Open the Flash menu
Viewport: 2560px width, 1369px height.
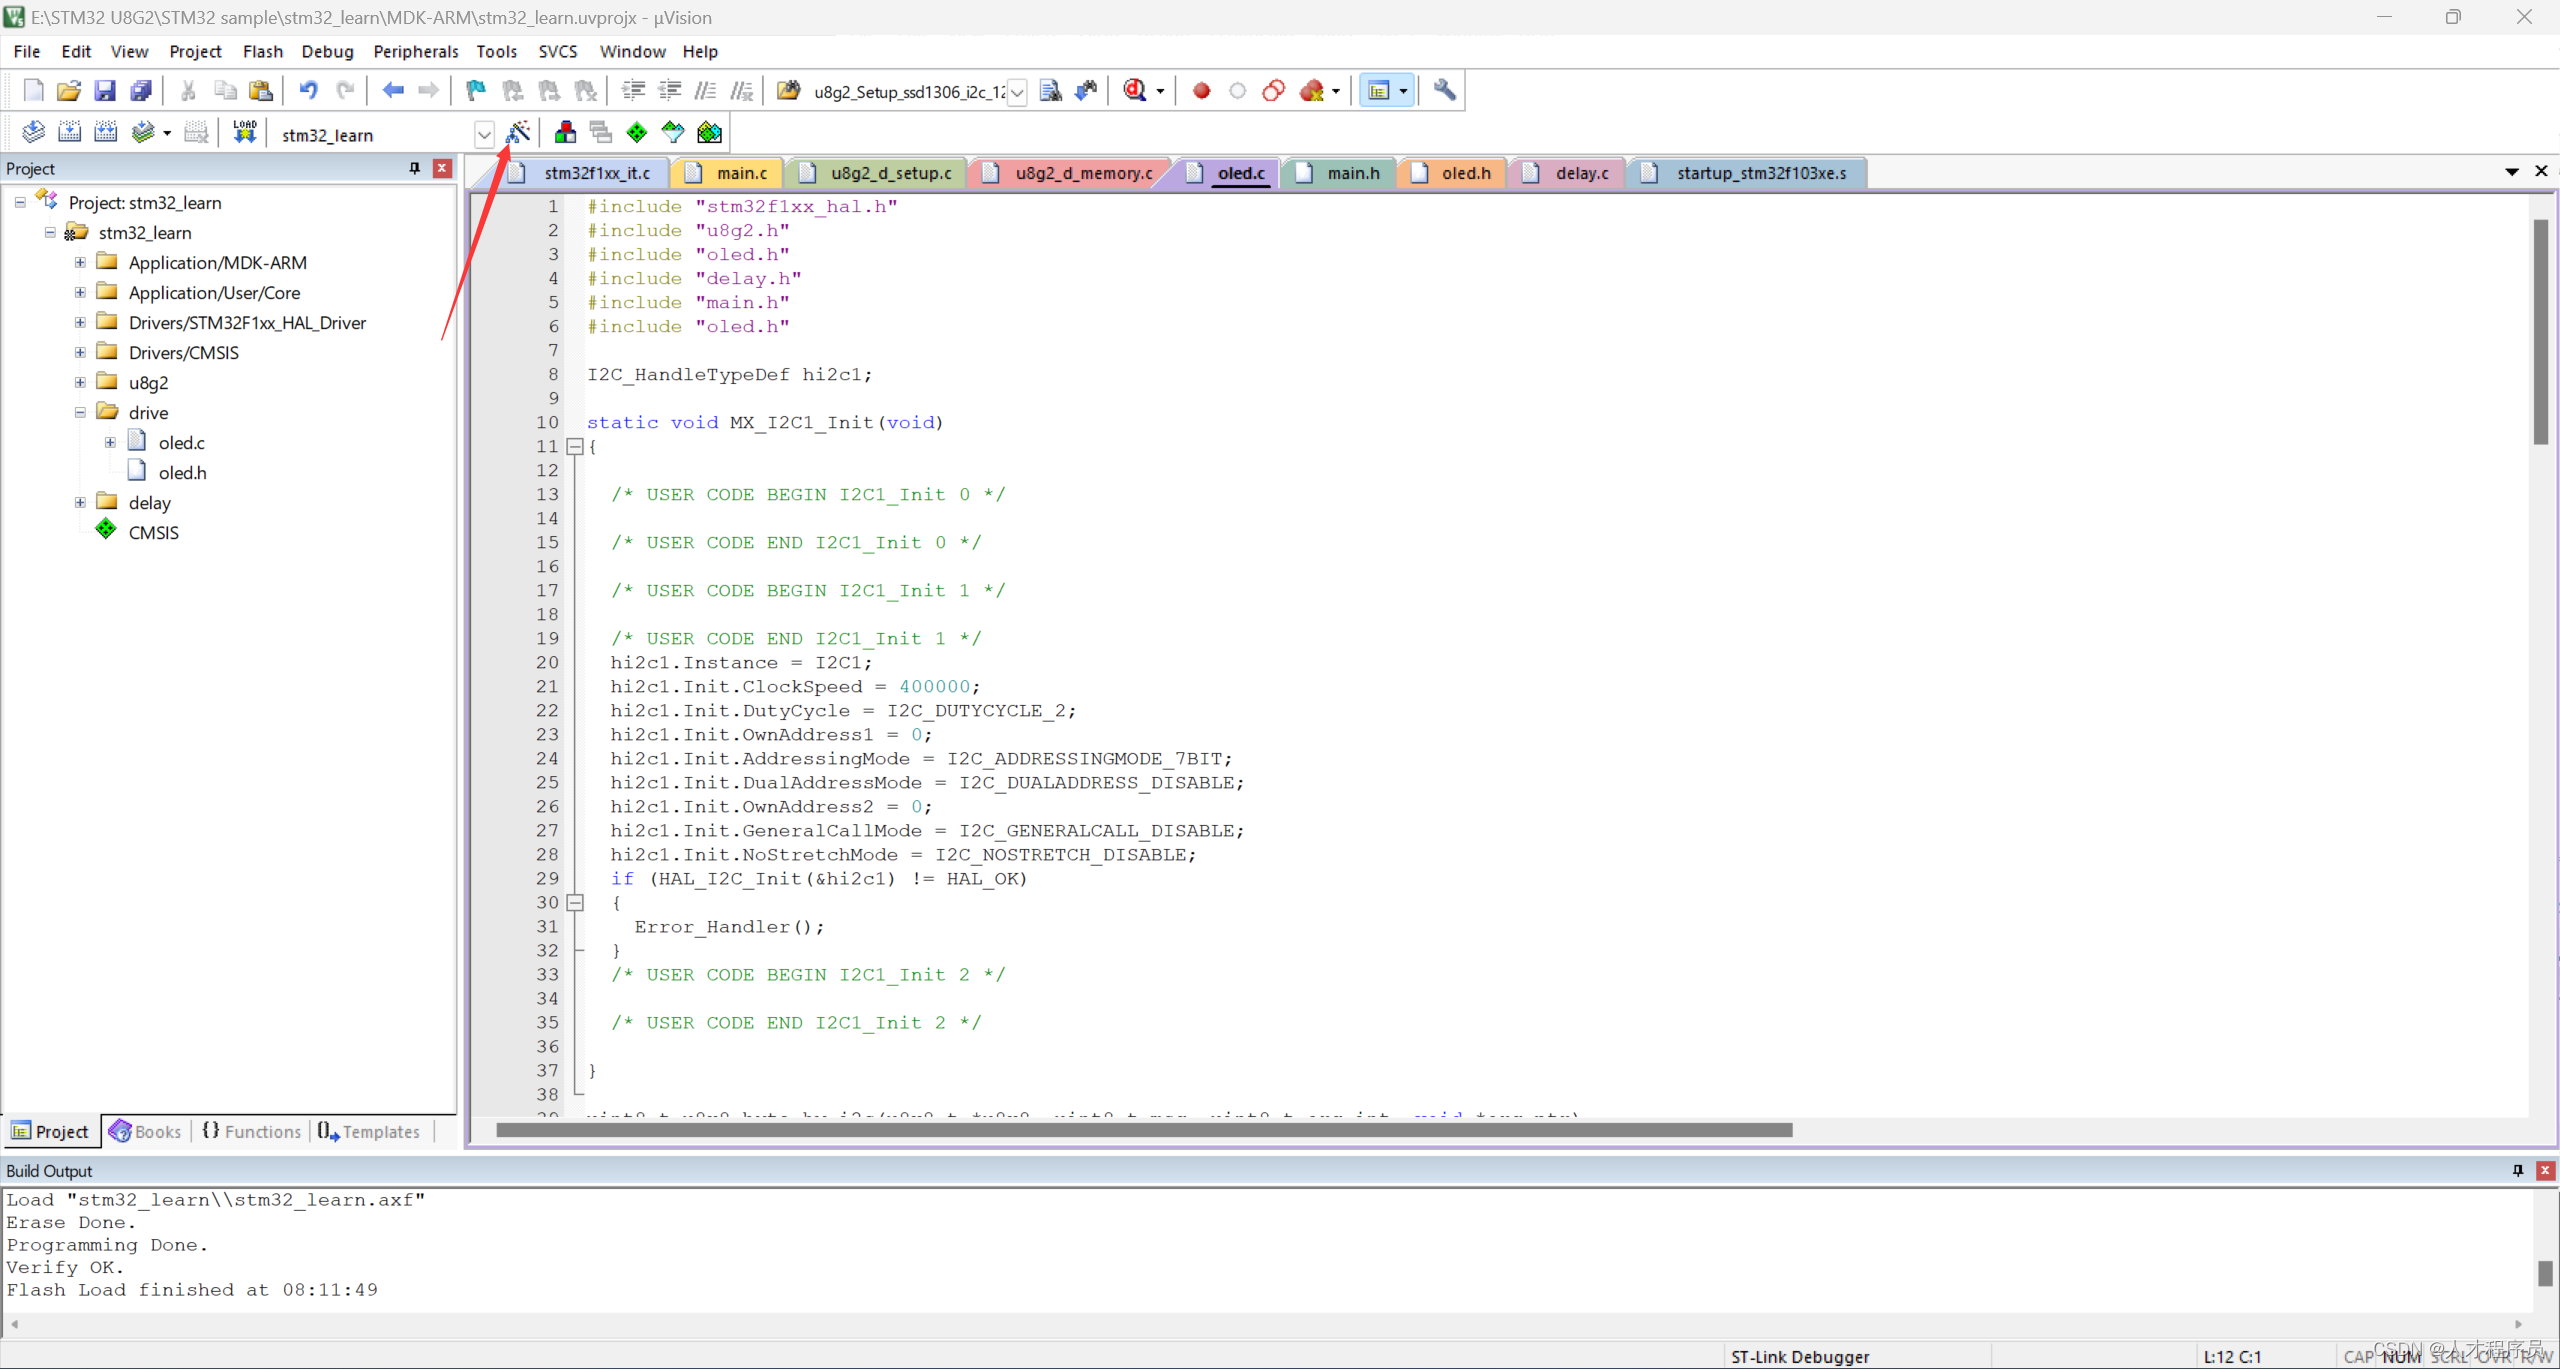click(x=261, y=51)
